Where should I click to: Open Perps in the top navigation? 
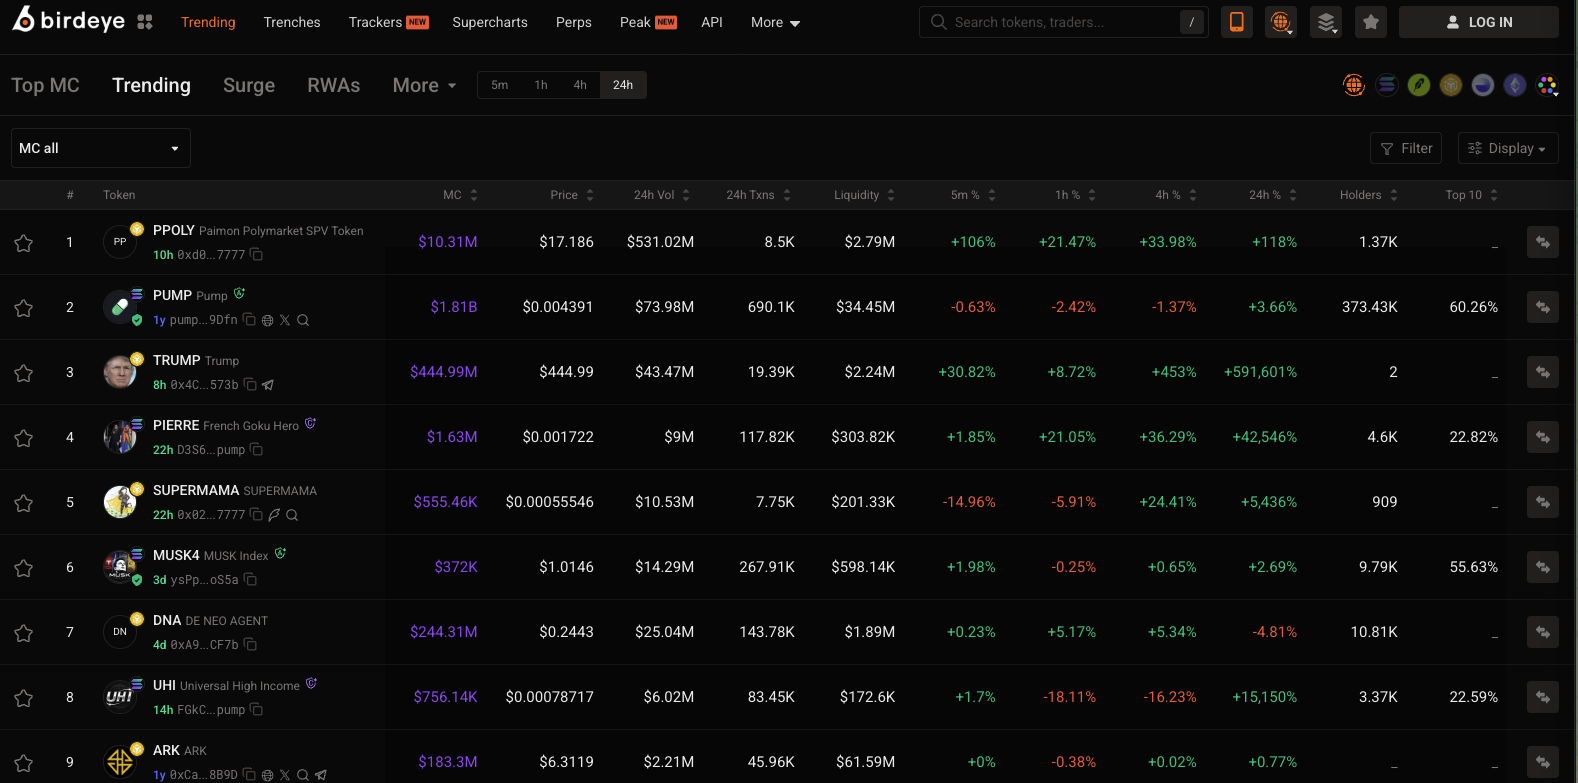[574, 22]
